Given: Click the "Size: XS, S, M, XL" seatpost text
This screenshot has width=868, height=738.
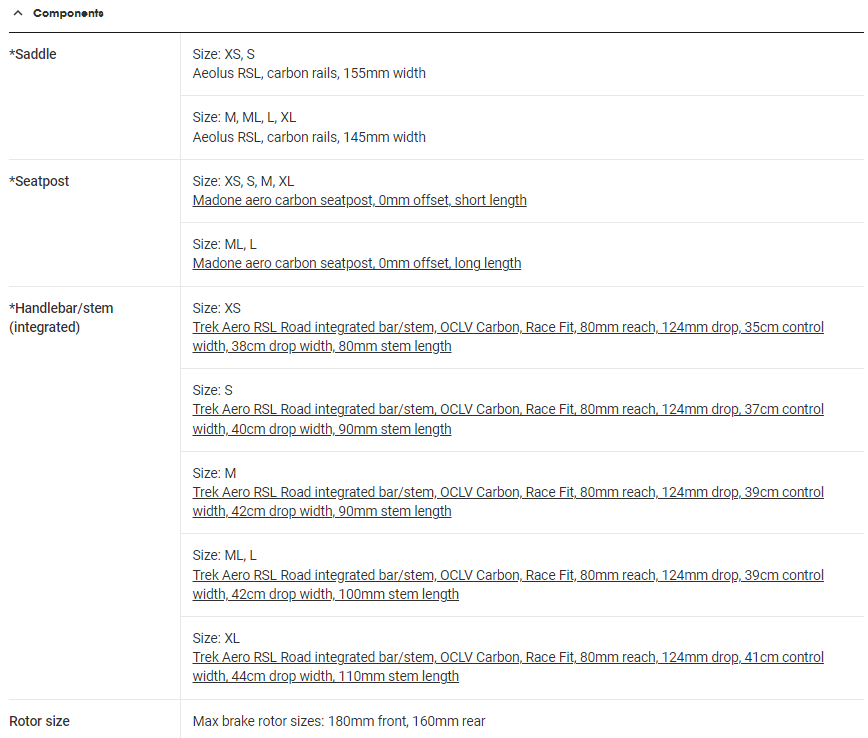Looking at the screenshot, I should 243,181.
